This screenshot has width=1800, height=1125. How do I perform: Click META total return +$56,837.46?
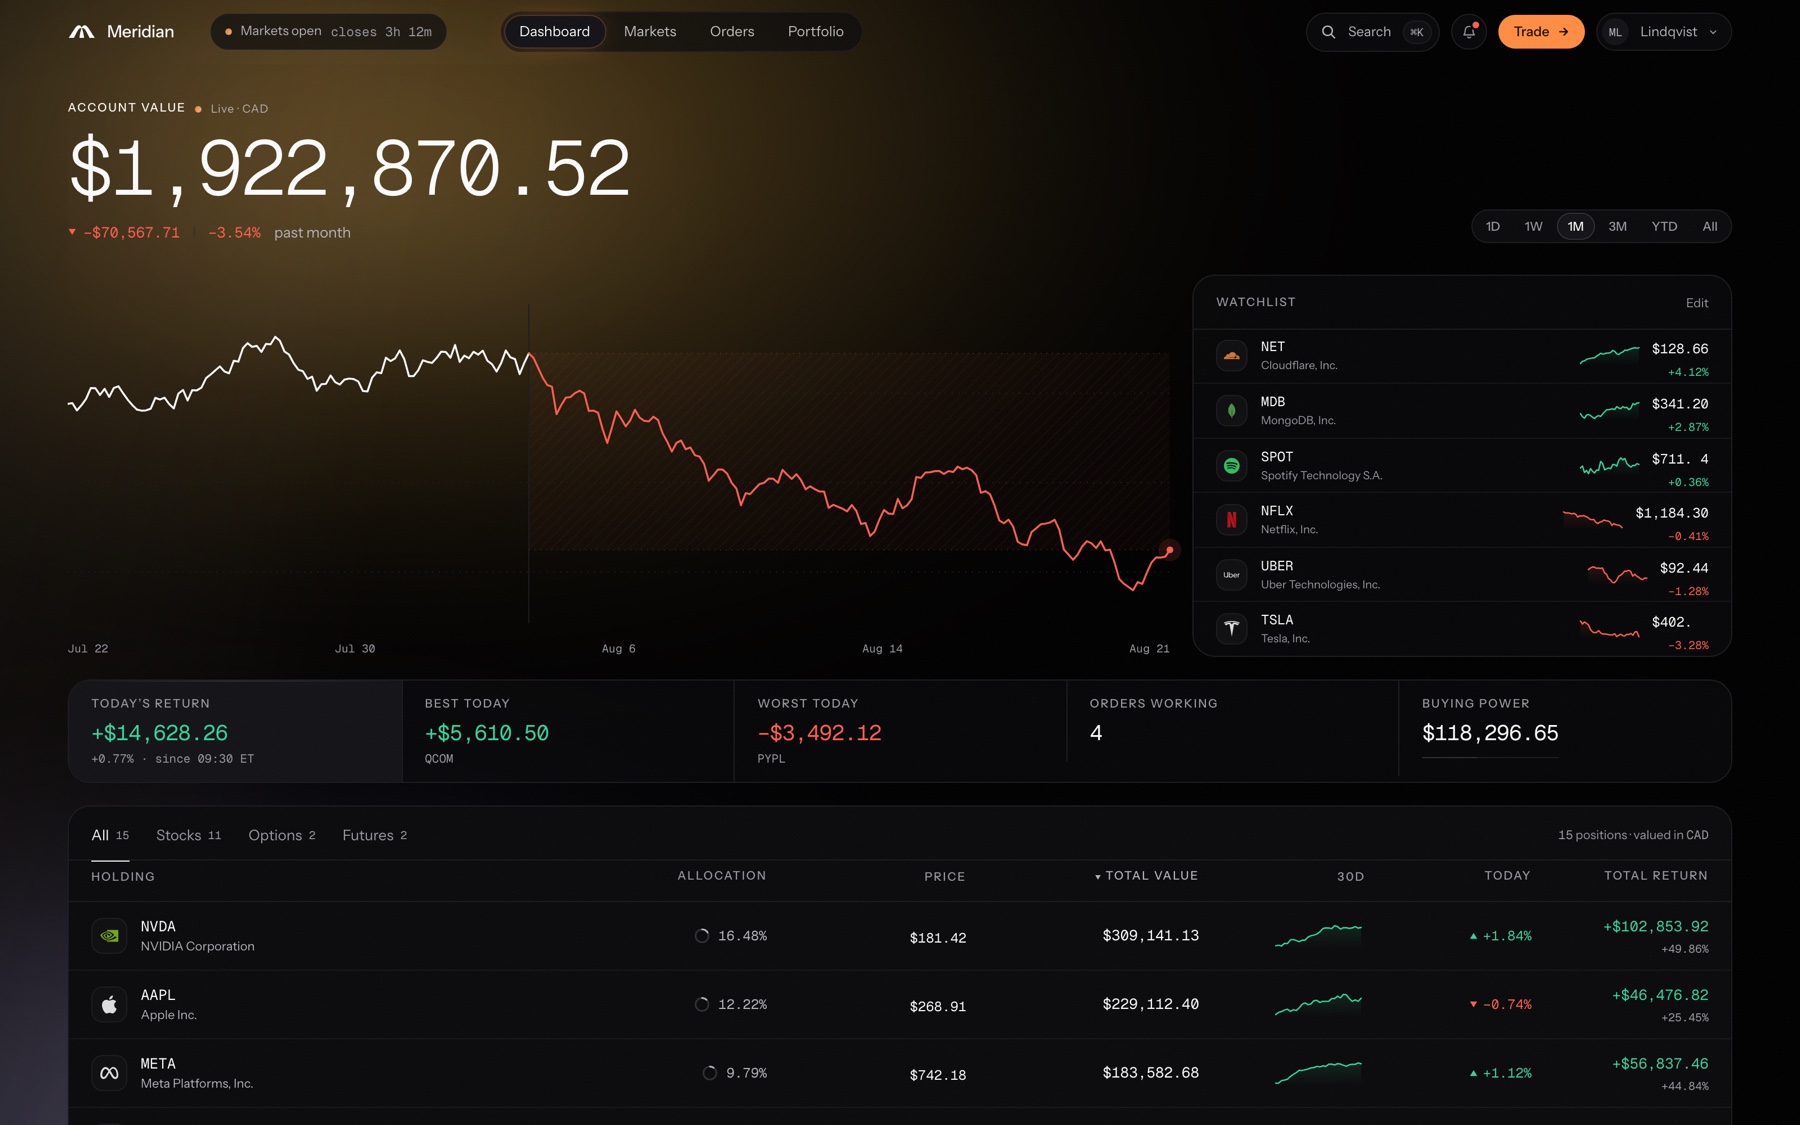click(x=1660, y=1064)
